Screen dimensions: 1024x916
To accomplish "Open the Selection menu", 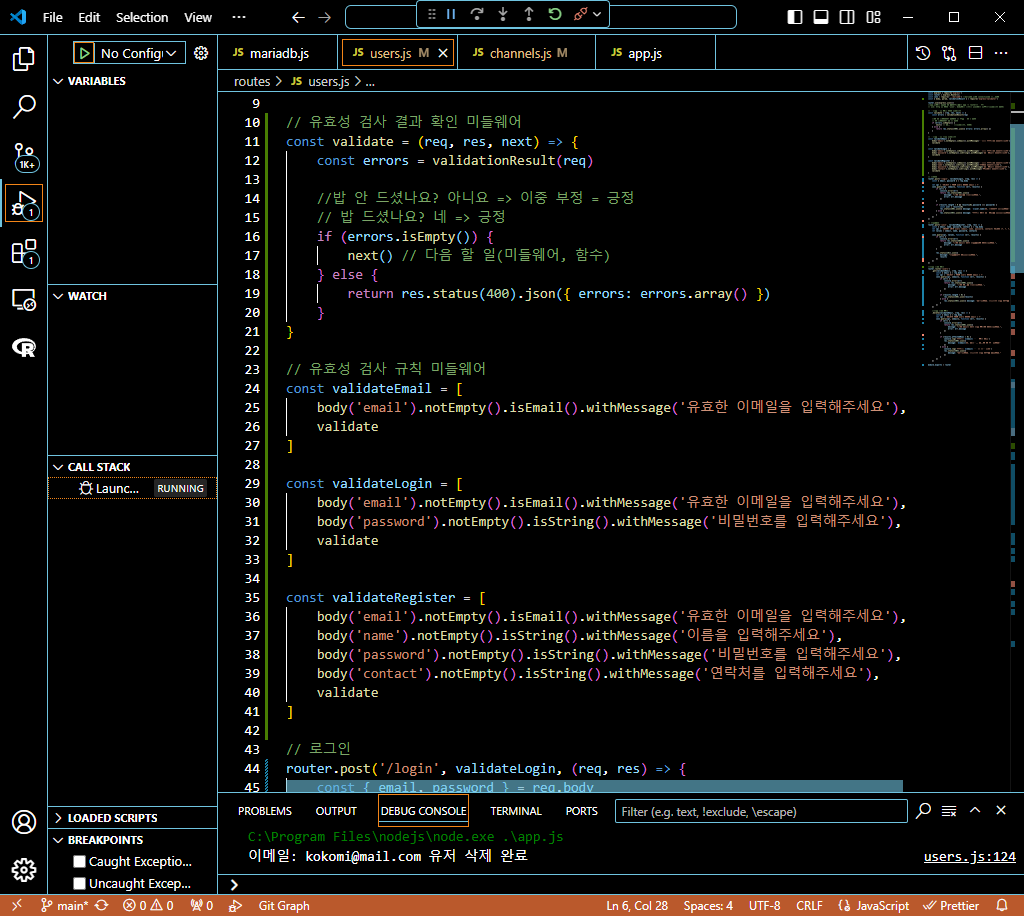I will click(142, 17).
